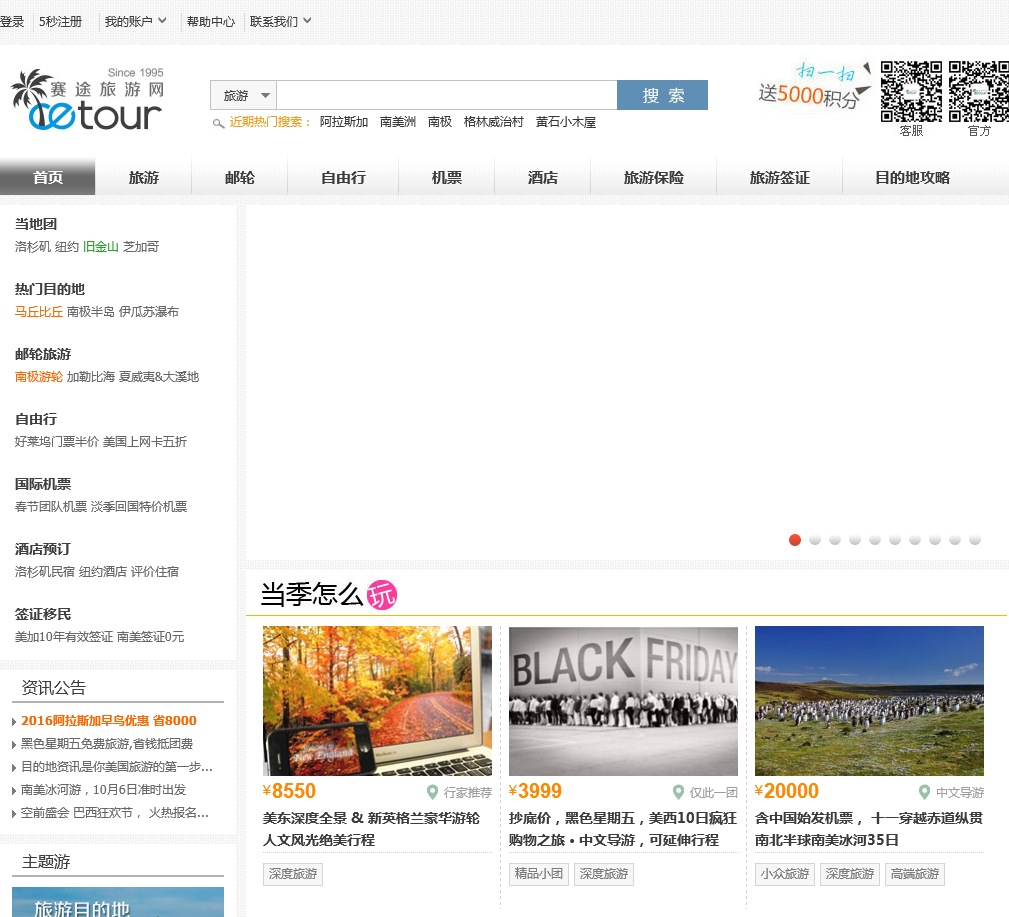Select the first red carousel dot
Screen dimensions: 1009x917
point(795,540)
